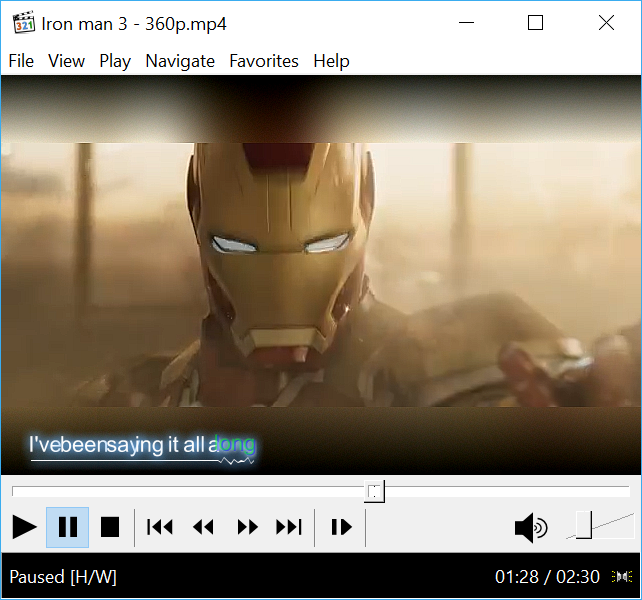Click the Media Player Classic title bar icon

coord(23,23)
